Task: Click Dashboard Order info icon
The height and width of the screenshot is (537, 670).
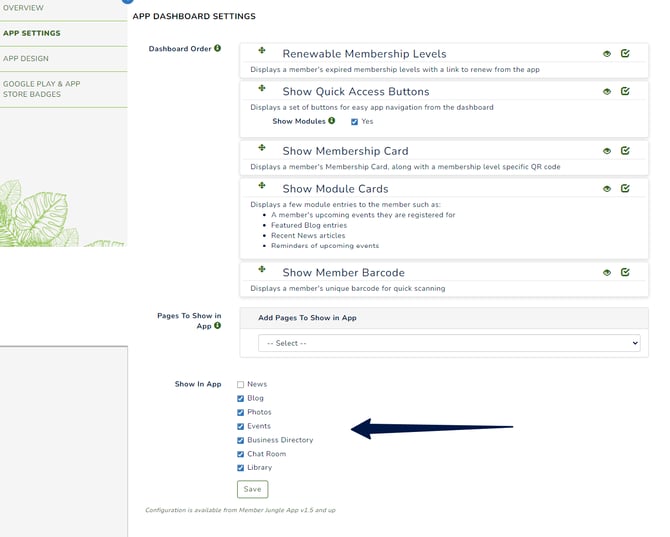Action: click(218, 48)
